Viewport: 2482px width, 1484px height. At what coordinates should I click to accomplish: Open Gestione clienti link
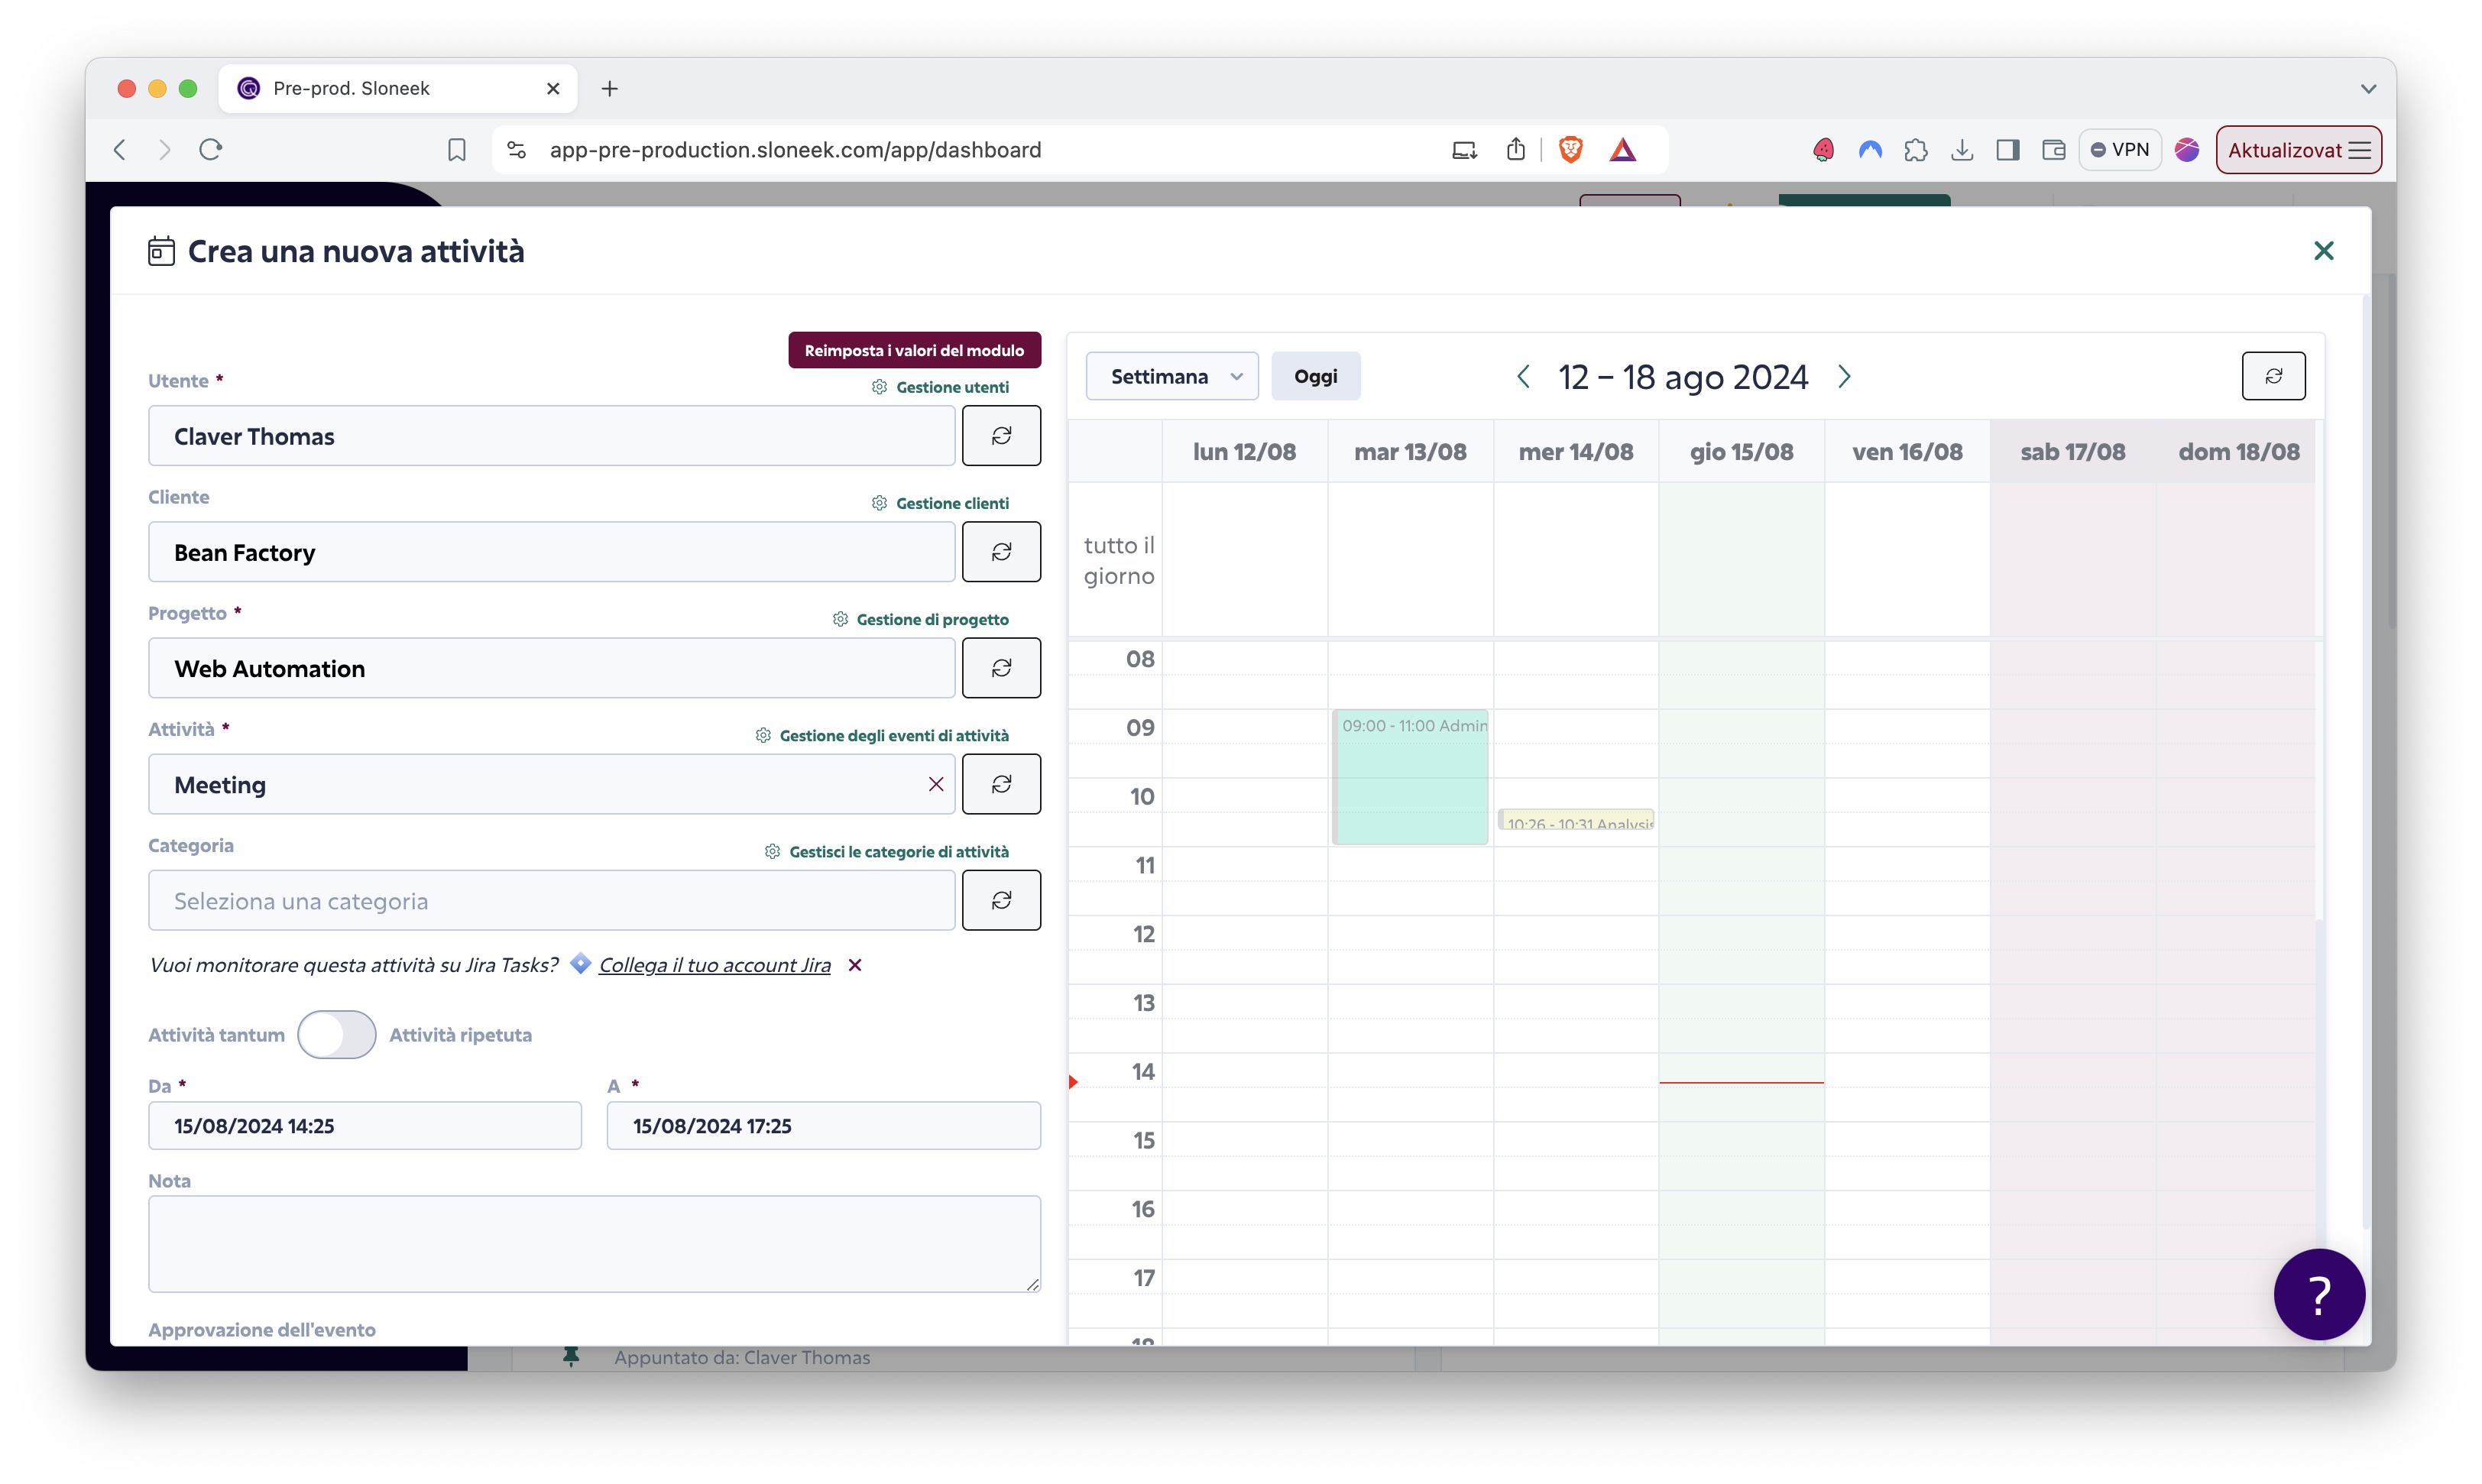point(940,503)
